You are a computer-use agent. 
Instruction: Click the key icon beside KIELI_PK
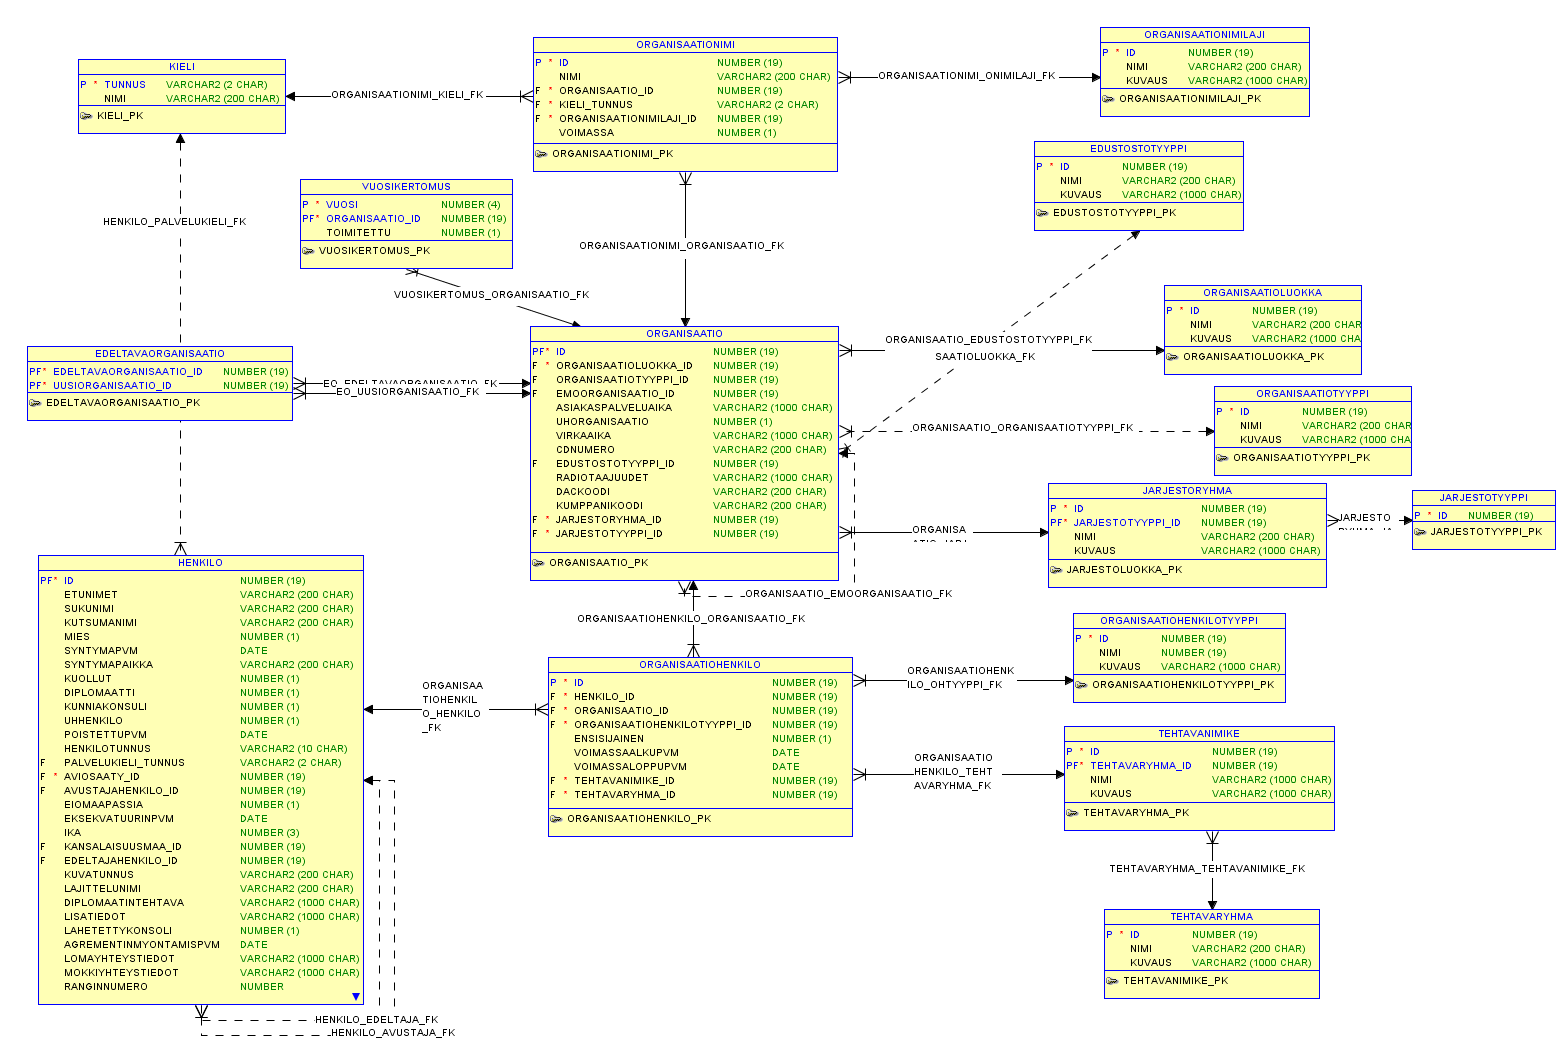point(86,116)
